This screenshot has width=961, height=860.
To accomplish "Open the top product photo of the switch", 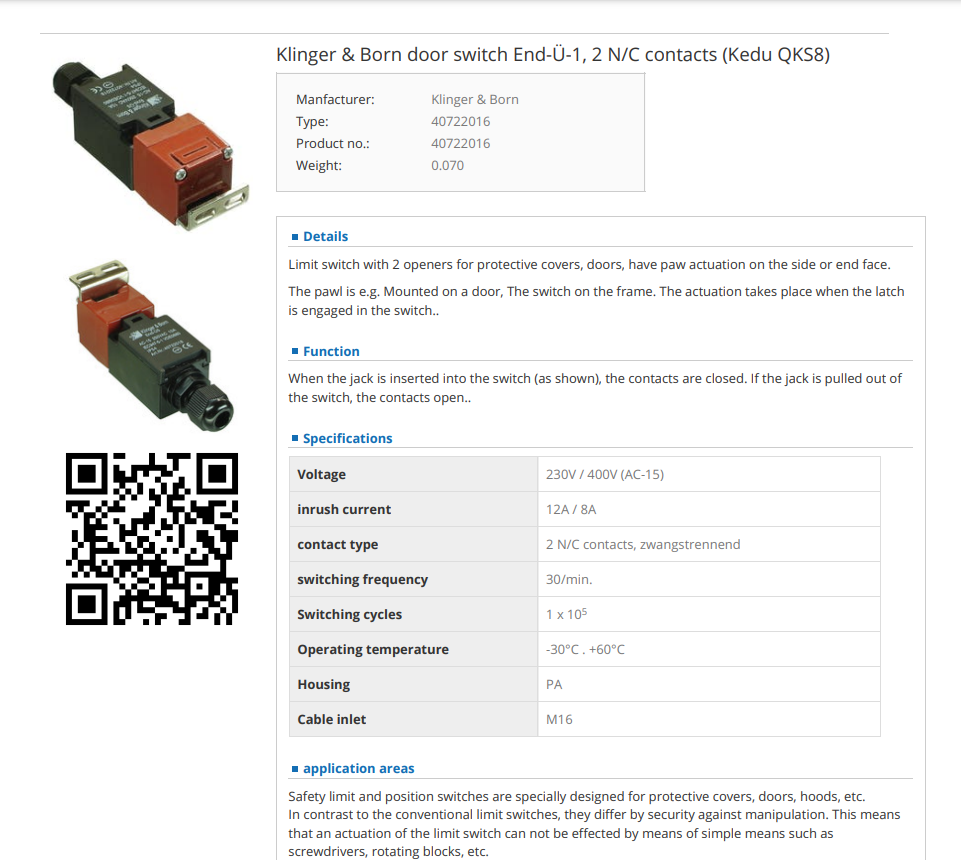I will pos(151,145).
